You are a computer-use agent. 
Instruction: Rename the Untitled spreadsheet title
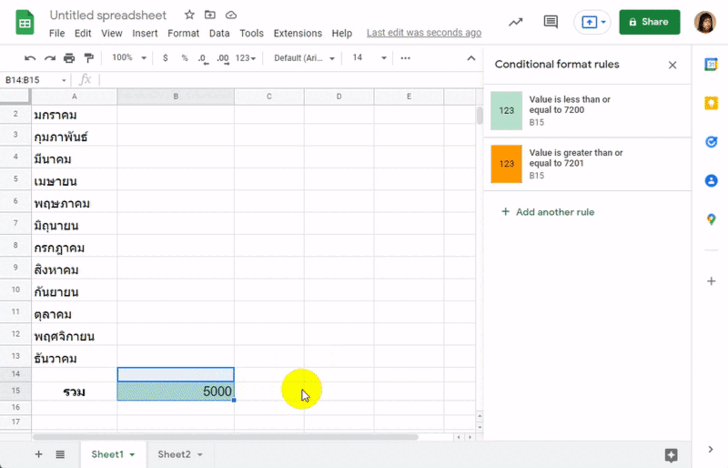click(108, 15)
